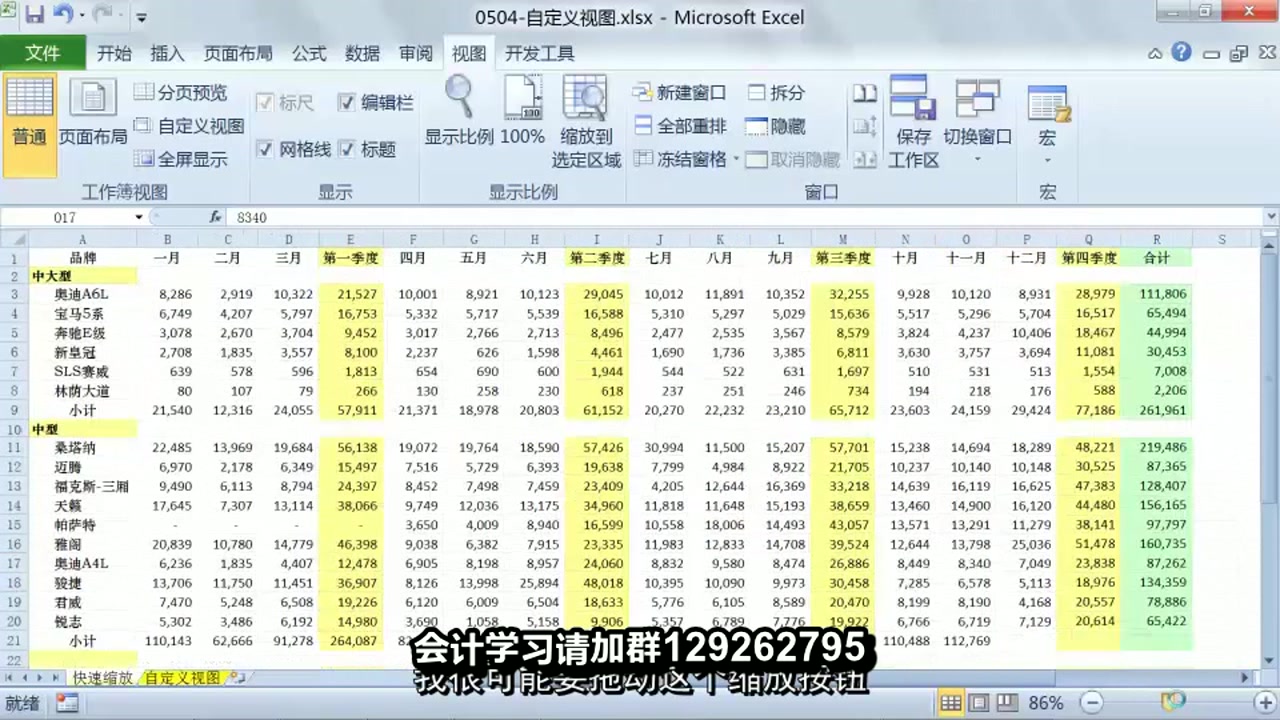Click 新建窗口 new window

(680, 93)
